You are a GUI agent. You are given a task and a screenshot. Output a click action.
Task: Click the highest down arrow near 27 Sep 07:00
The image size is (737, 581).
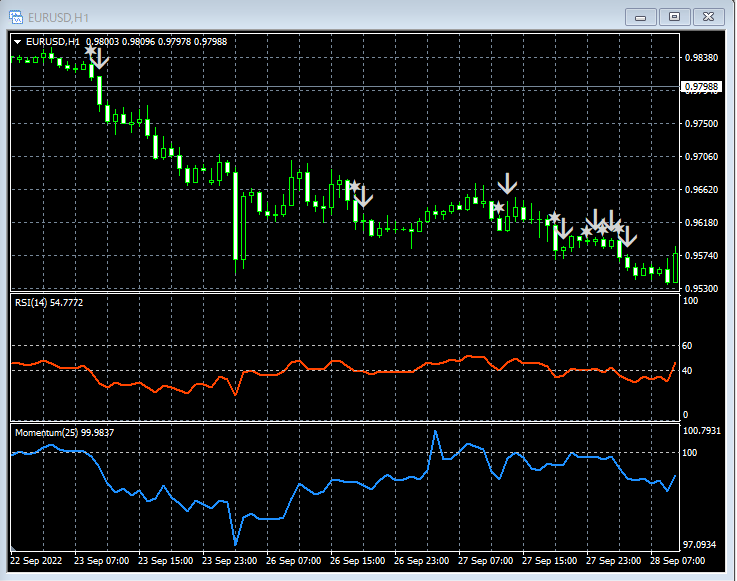click(x=508, y=183)
